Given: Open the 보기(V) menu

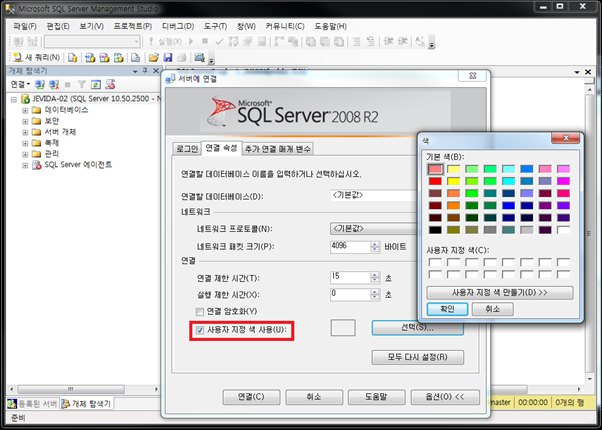Looking at the screenshot, I should [x=91, y=26].
